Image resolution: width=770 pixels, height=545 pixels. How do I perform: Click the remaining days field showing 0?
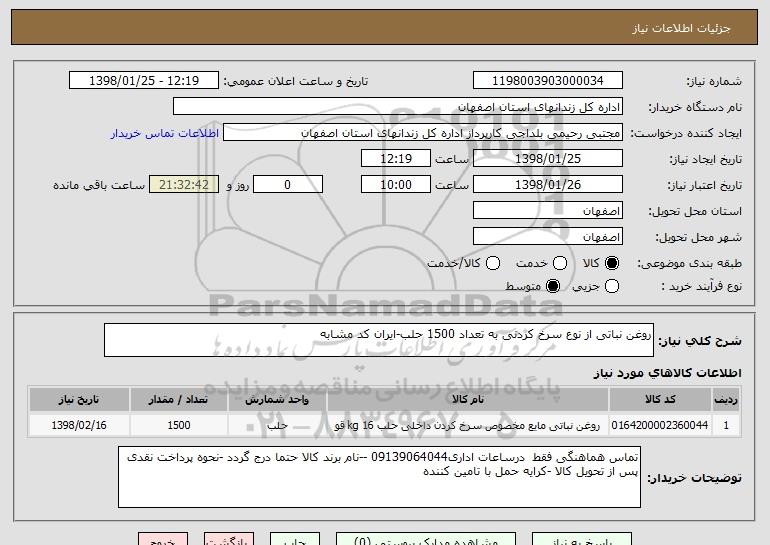click(288, 185)
